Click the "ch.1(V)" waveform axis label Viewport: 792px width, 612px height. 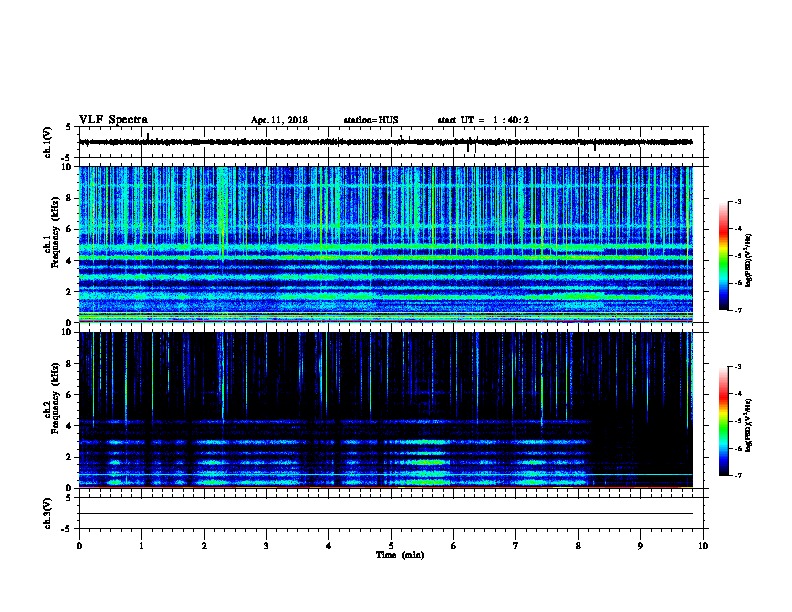[x=47, y=142]
